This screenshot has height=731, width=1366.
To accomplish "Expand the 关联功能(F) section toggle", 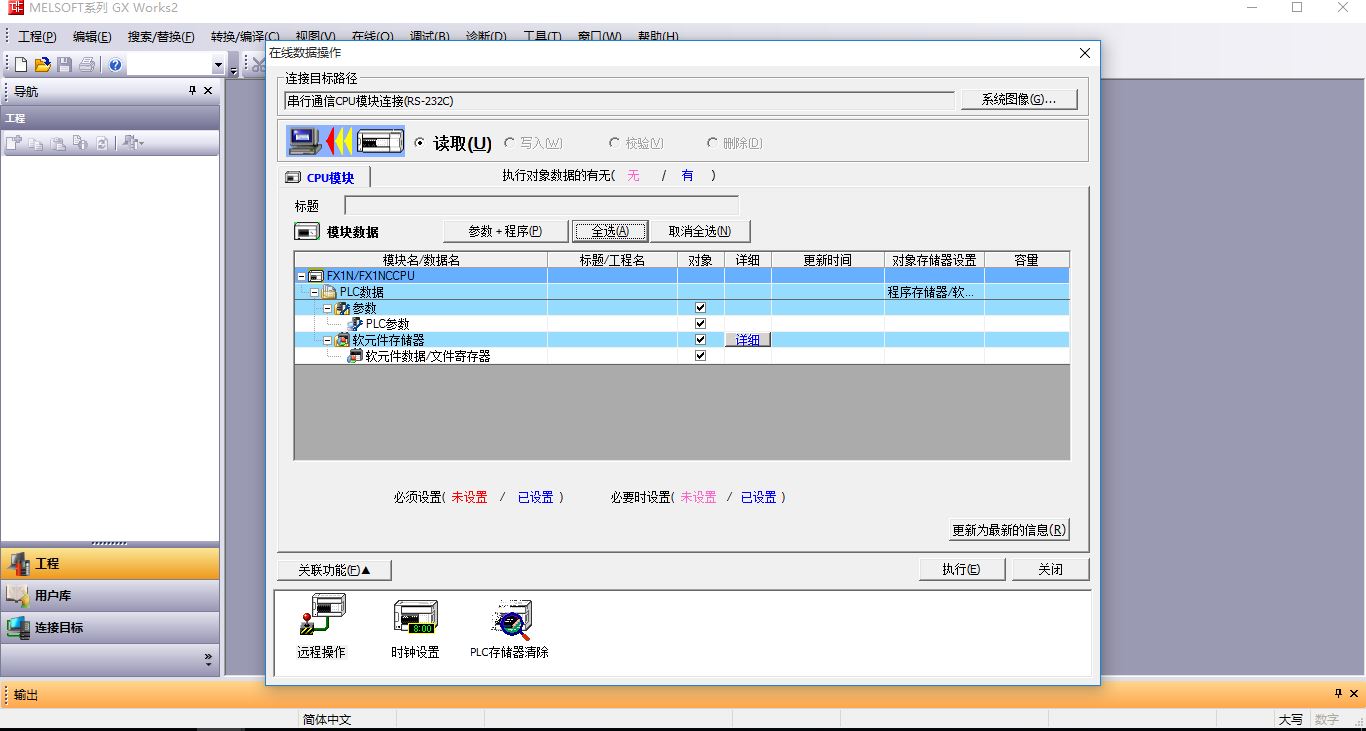I will click(x=334, y=570).
